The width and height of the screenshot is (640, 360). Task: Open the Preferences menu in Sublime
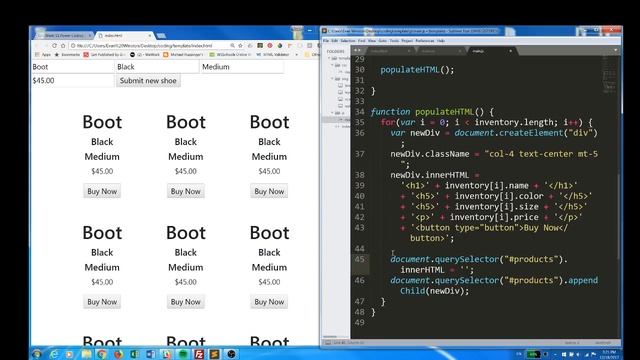click(x=425, y=41)
